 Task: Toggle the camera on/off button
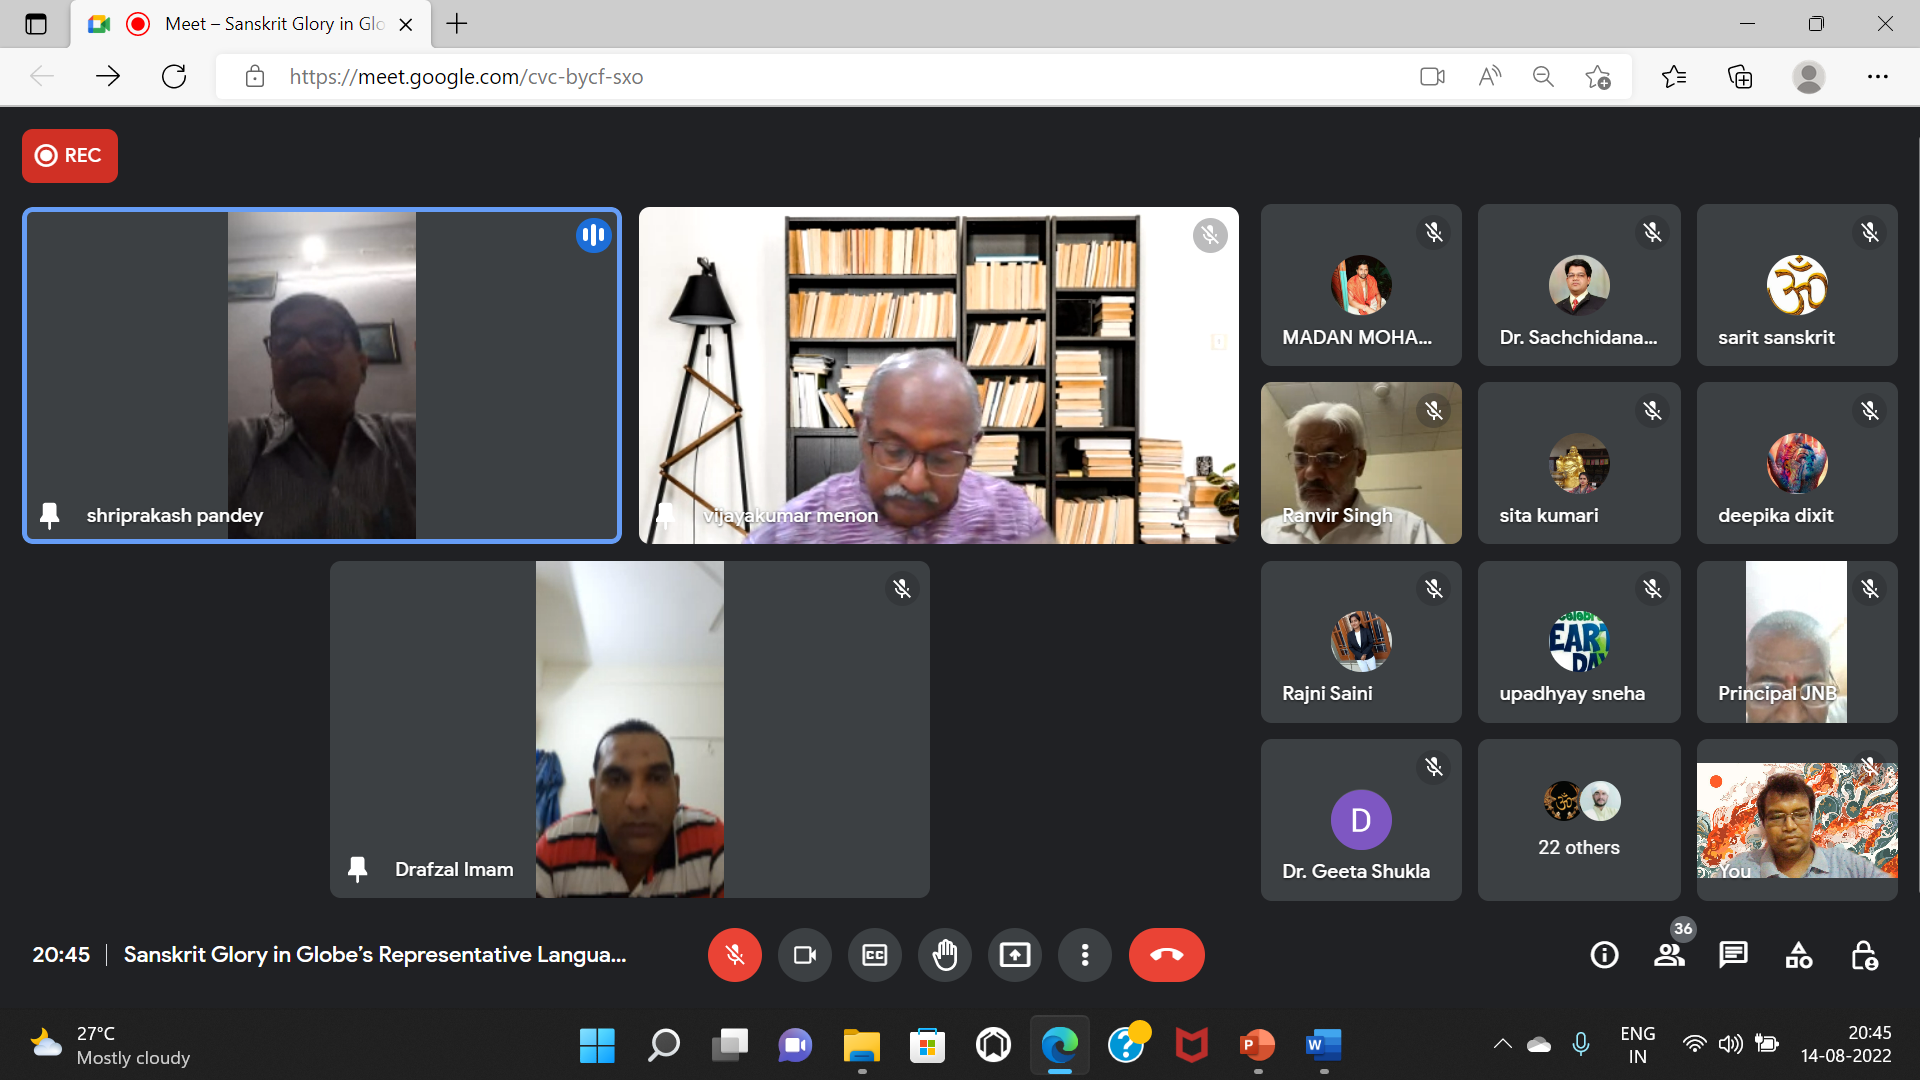[x=804, y=955]
